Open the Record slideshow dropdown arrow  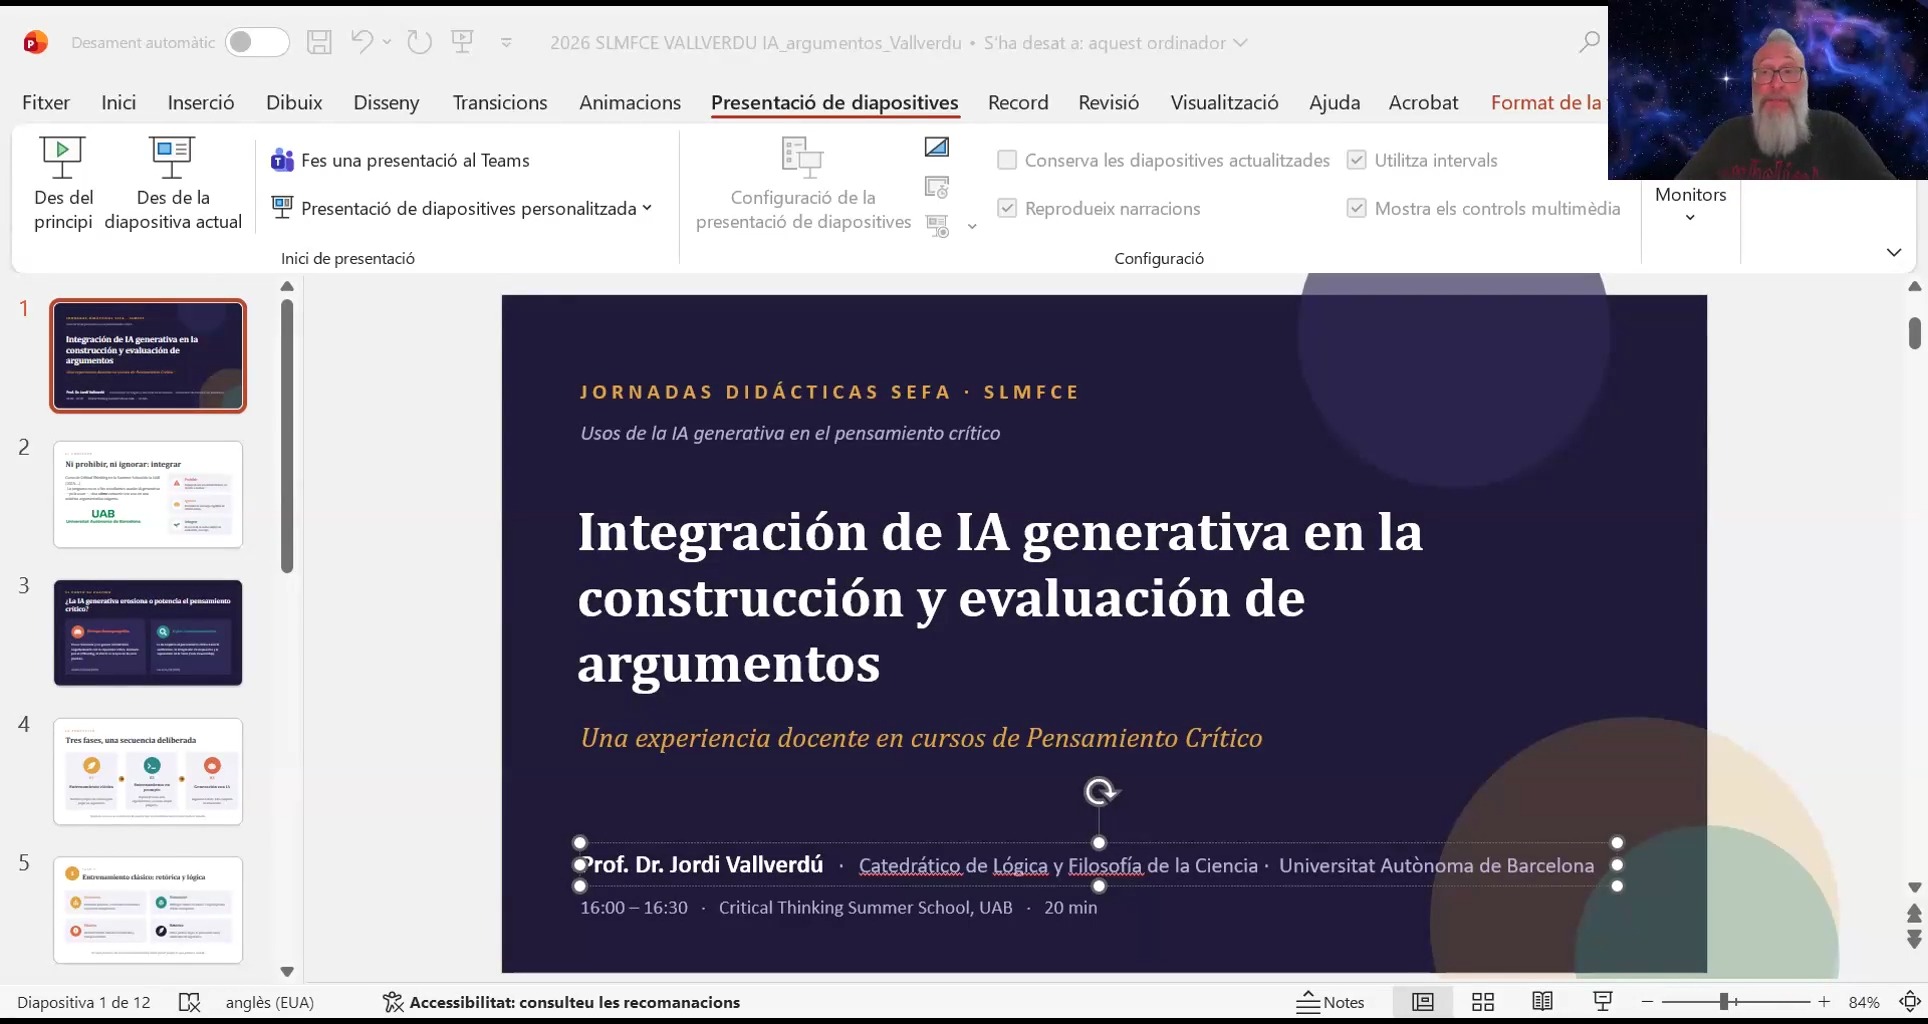(x=972, y=227)
